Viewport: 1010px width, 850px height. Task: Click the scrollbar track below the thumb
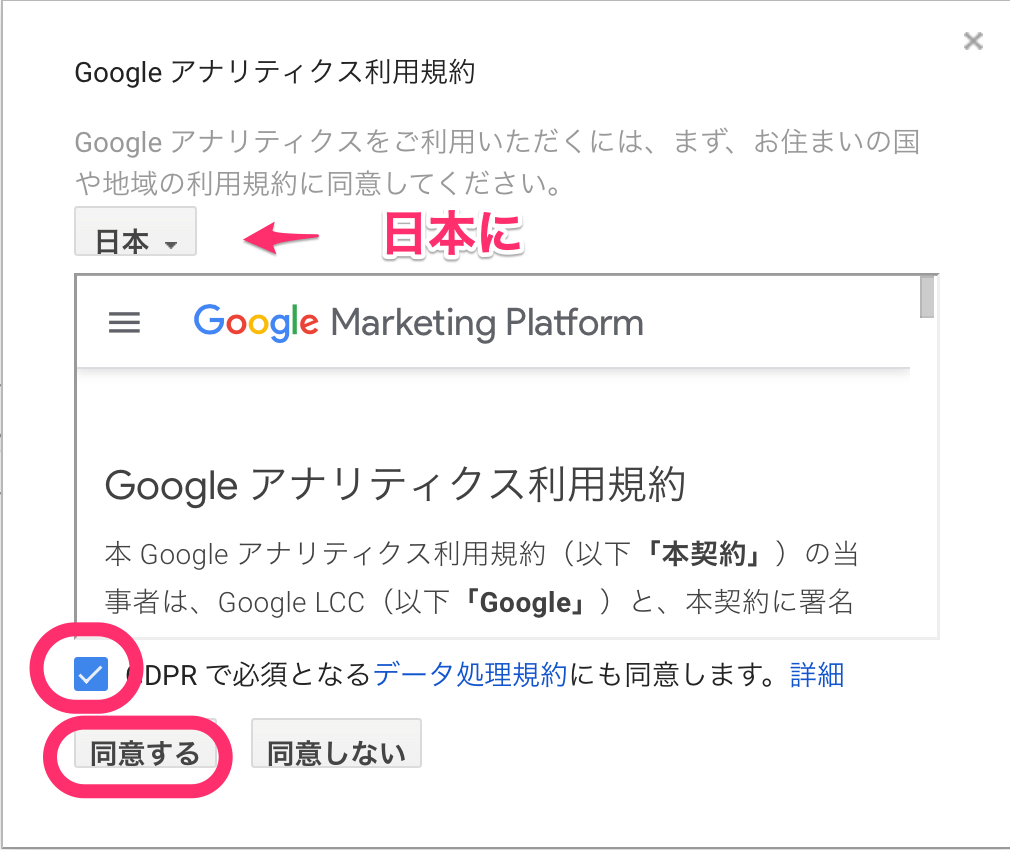[927, 480]
